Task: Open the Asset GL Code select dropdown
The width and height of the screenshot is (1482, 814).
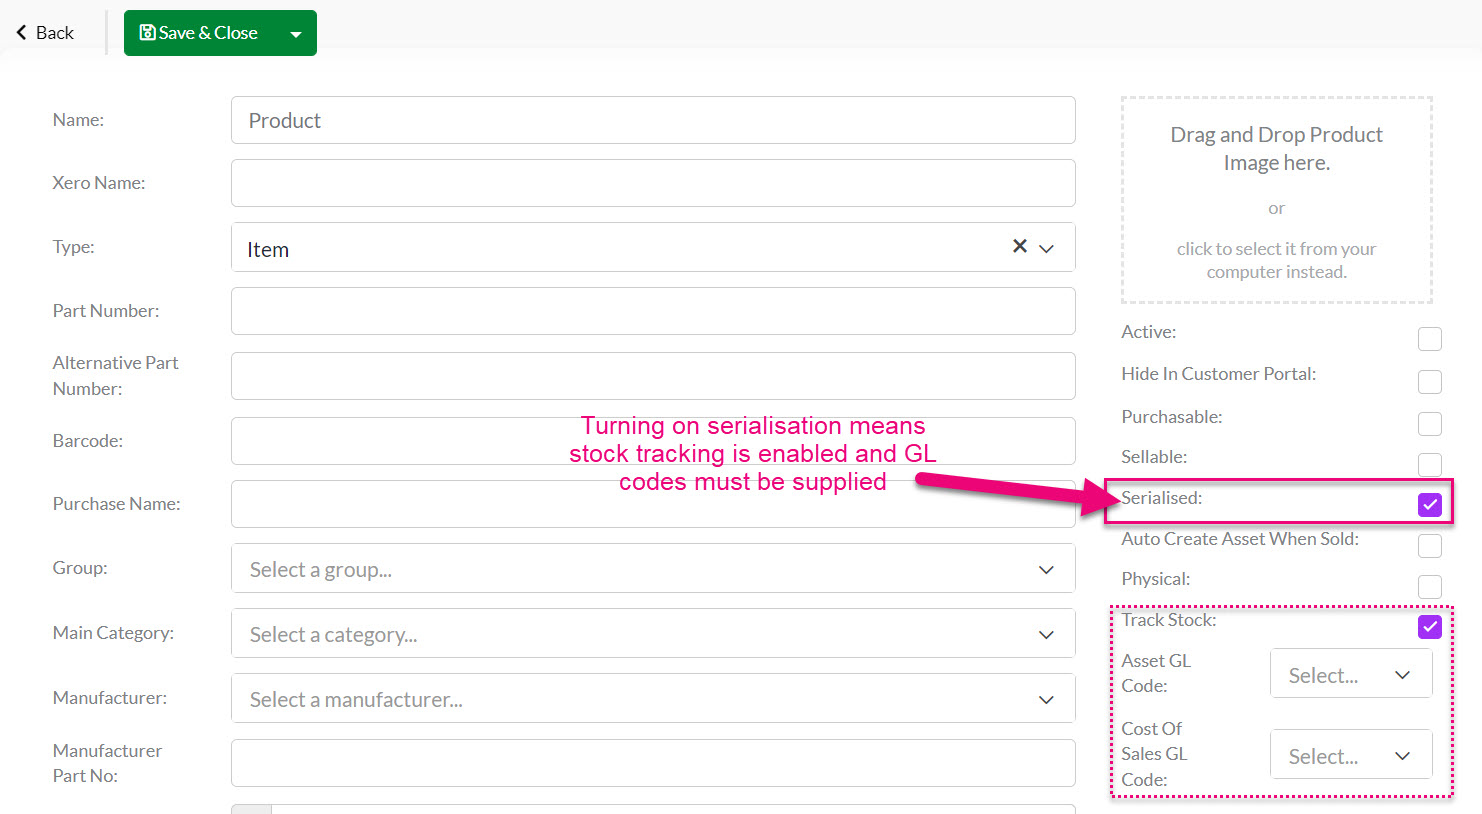Action: 1351,674
